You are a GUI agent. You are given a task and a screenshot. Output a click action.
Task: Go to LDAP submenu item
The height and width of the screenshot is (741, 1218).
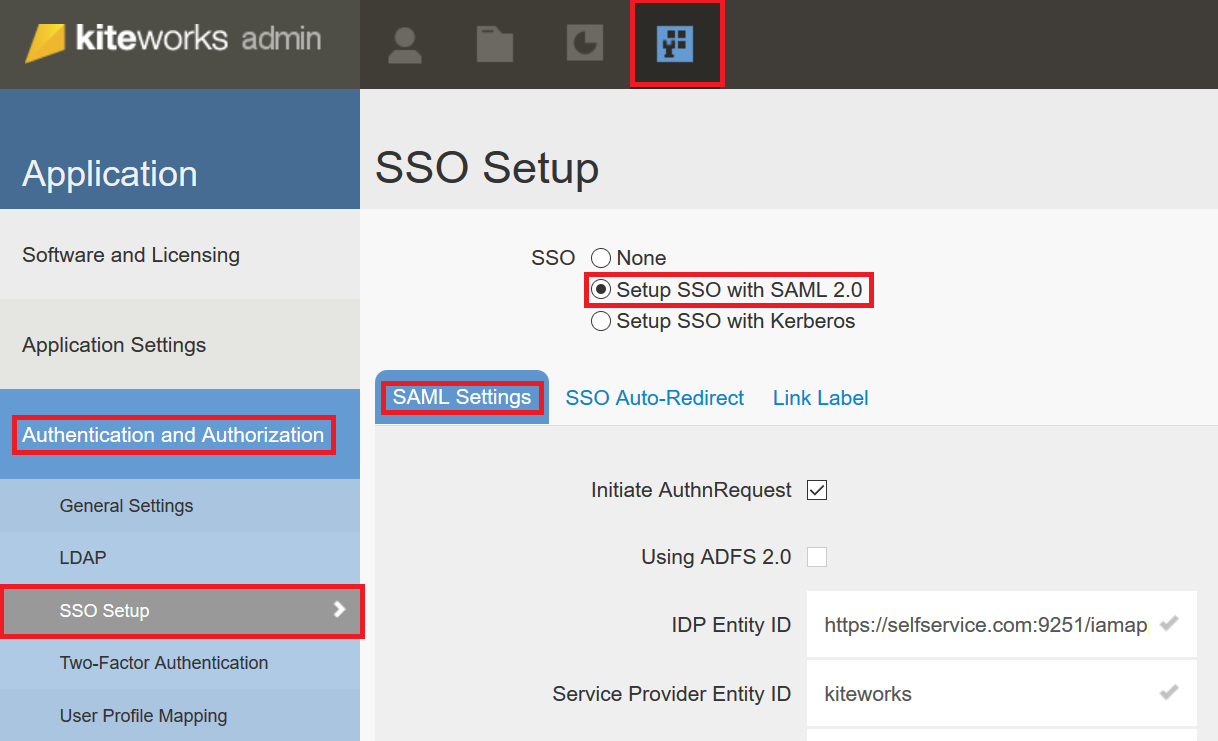(x=180, y=557)
